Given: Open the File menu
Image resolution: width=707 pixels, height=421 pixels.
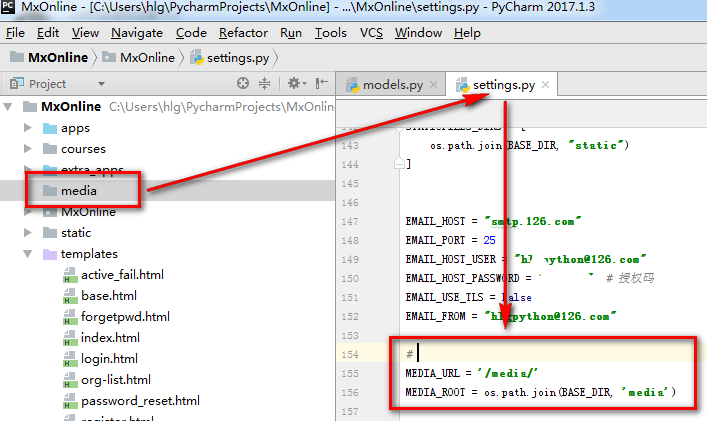Looking at the screenshot, I should (15, 33).
